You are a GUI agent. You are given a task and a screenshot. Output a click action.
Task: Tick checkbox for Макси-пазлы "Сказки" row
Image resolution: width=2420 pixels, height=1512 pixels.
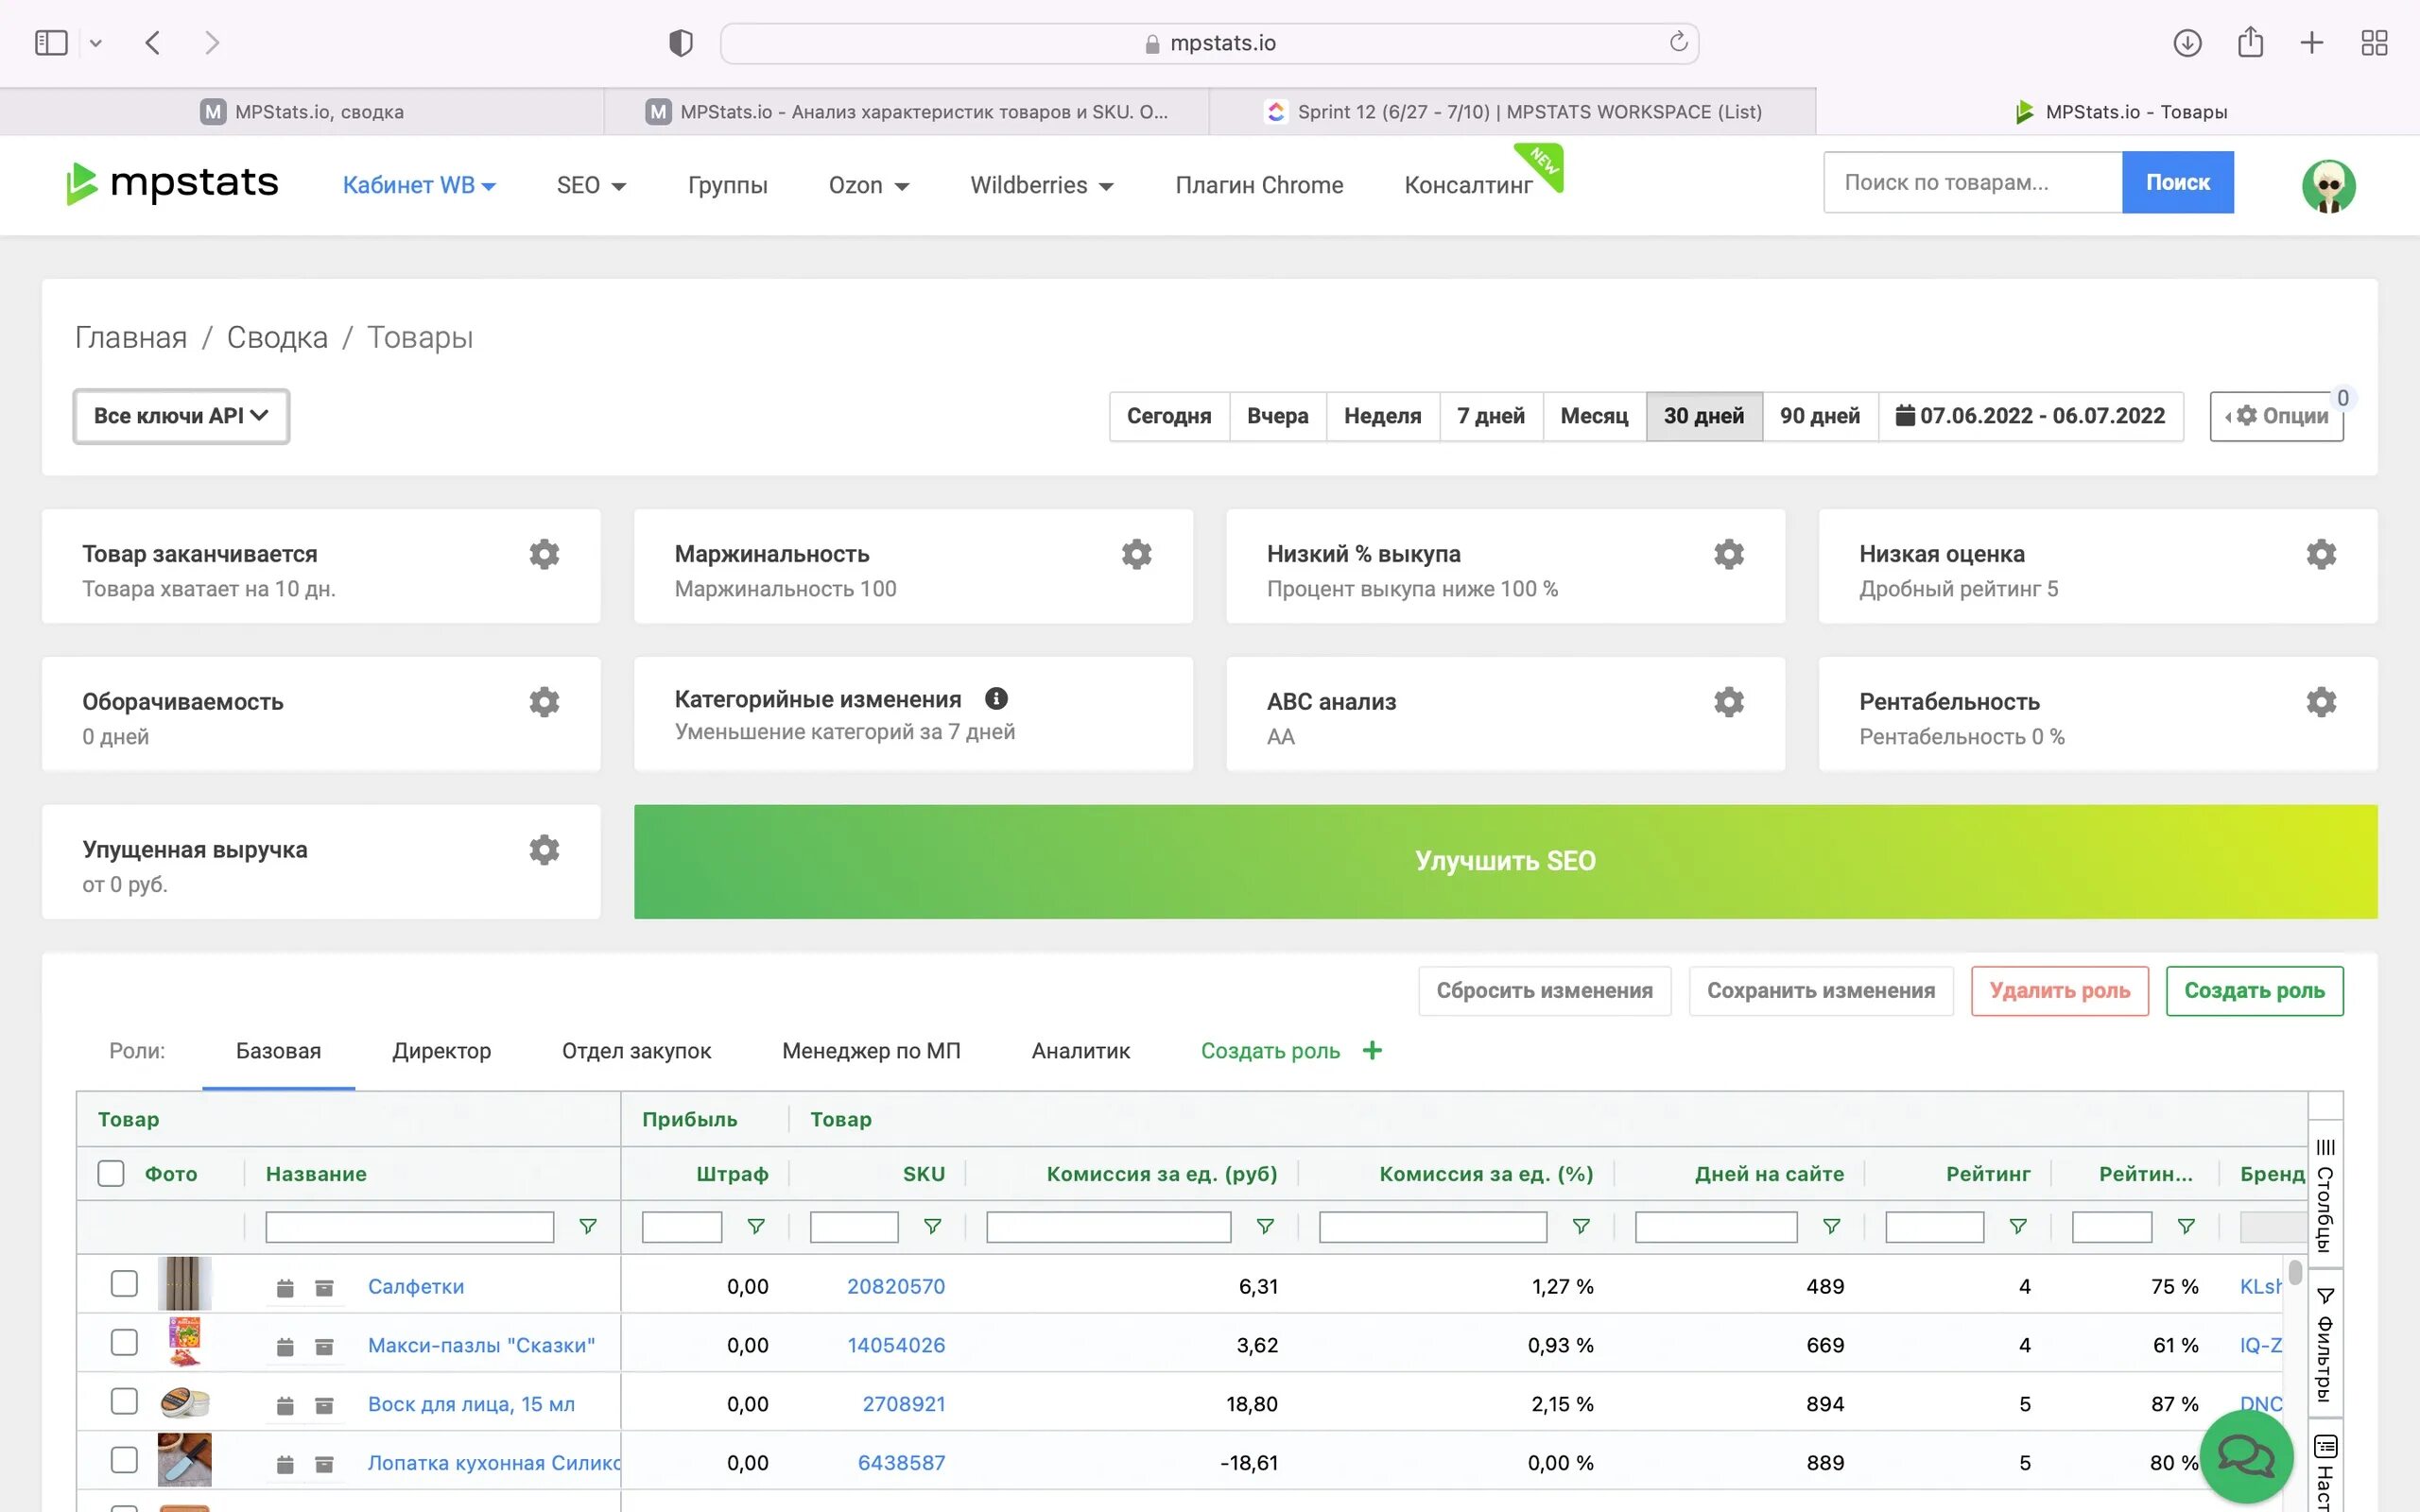tap(124, 1342)
